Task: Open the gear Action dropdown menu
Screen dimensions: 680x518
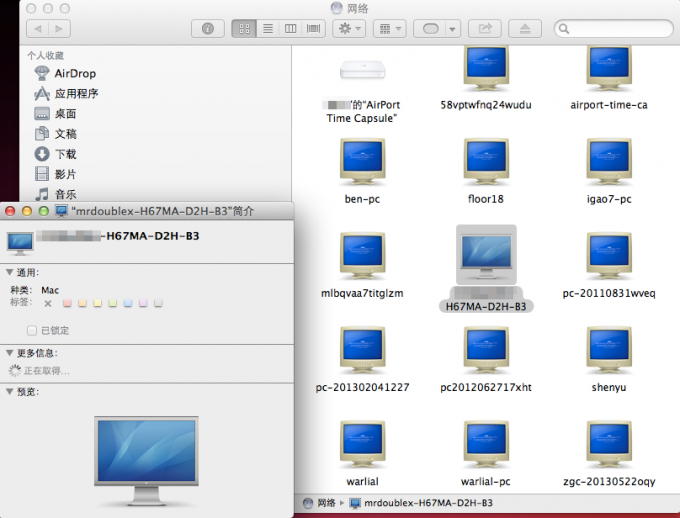Action: 350,29
